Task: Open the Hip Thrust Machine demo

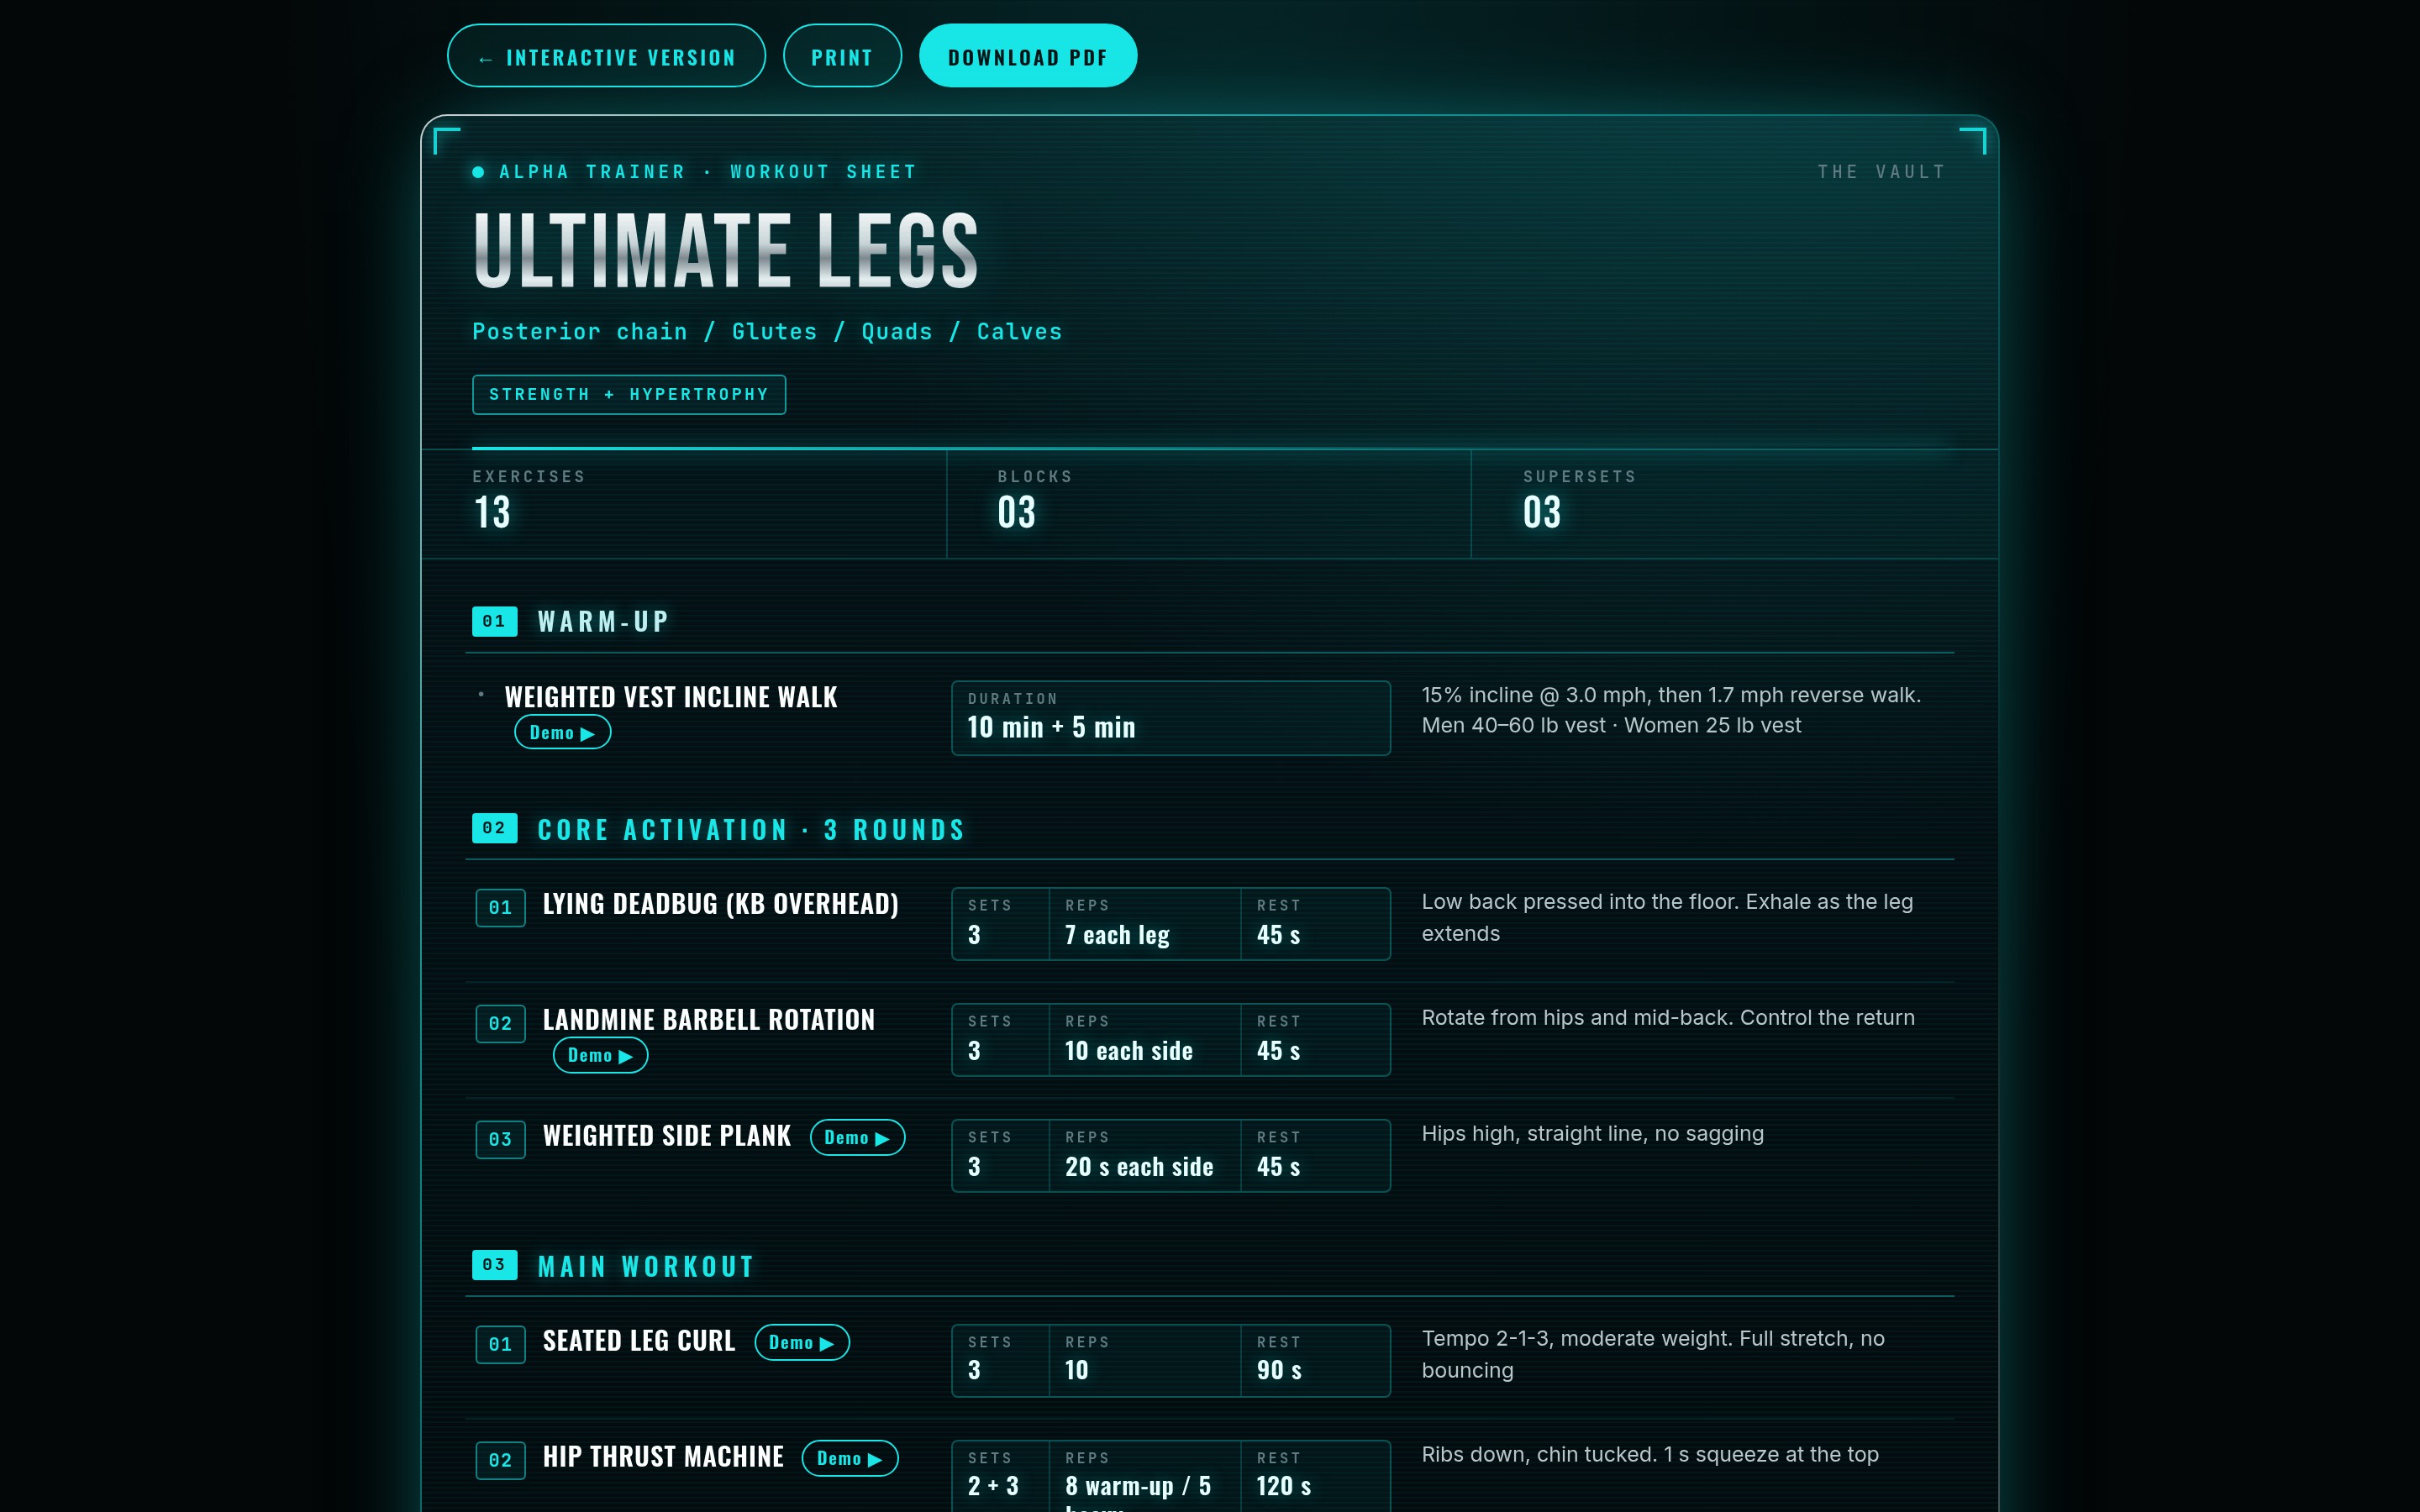Action: (x=850, y=1458)
